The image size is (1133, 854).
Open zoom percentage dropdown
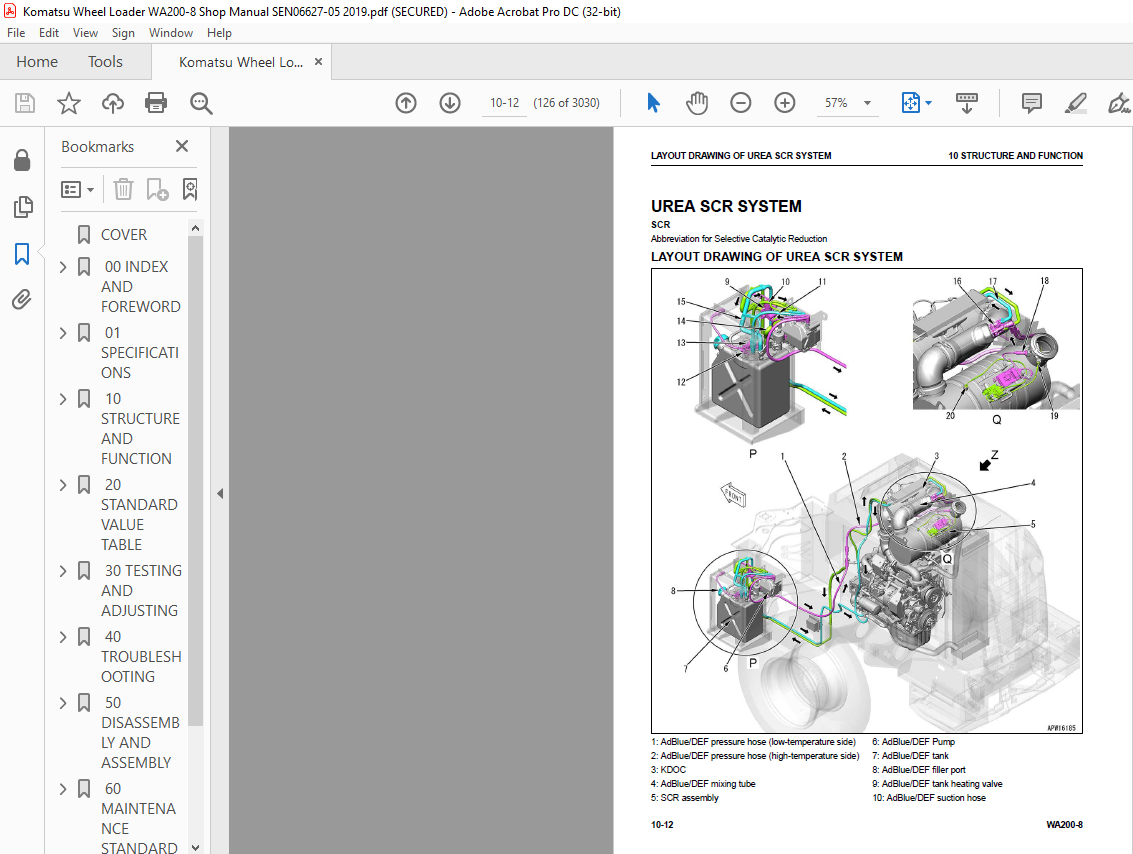pyautogui.click(x=867, y=103)
